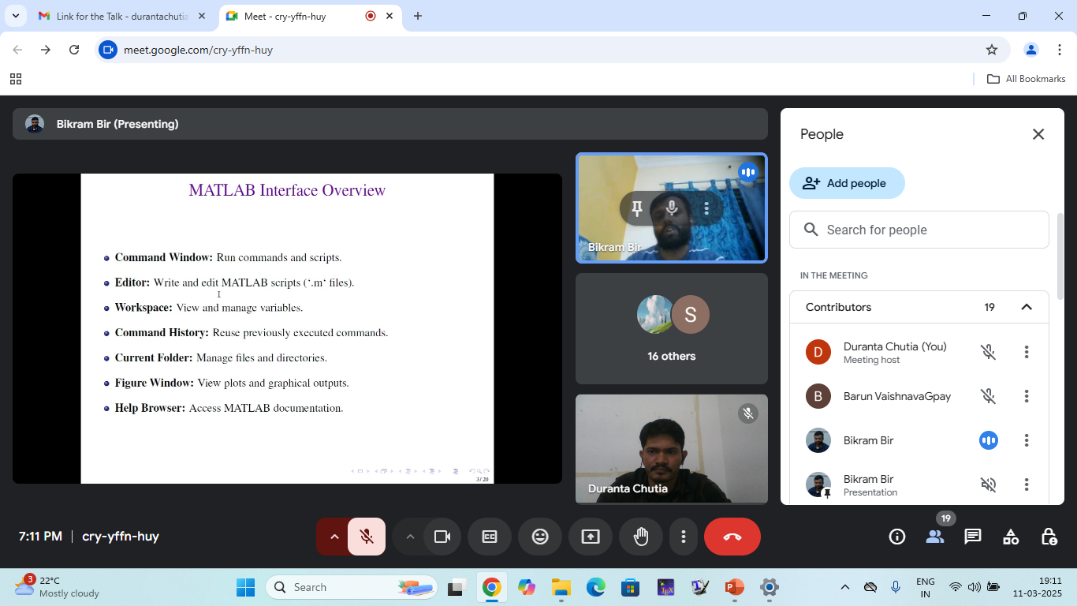
Task: Open PowerPoint from the Windows taskbar
Action: pos(734,587)
